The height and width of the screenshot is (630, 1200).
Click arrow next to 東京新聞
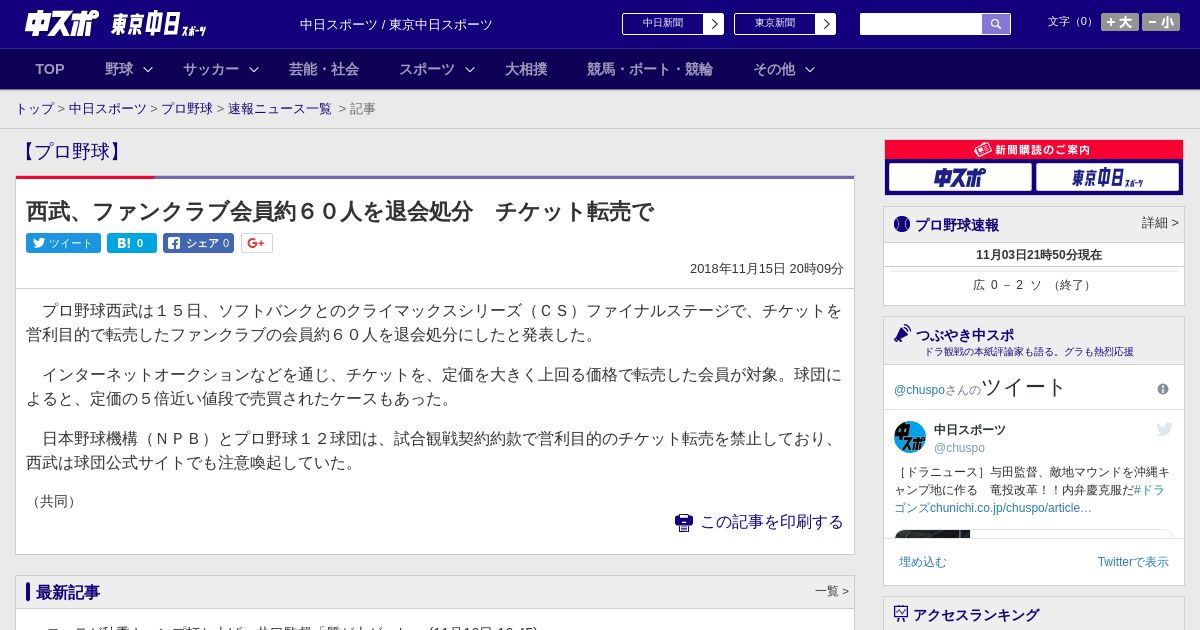click(825, 24)
